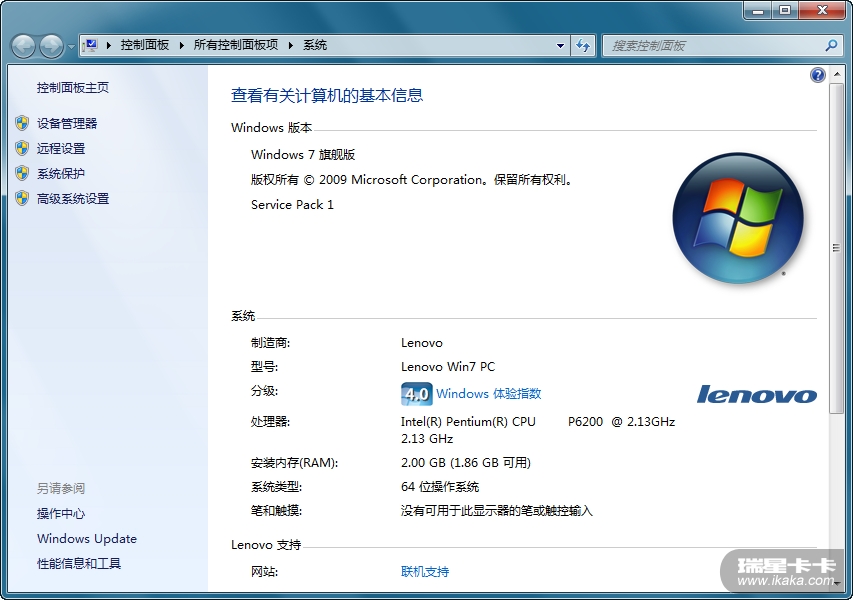Click the Lenovo logo image
This screenshot has width=853, height=600.
tap(757, 394)
